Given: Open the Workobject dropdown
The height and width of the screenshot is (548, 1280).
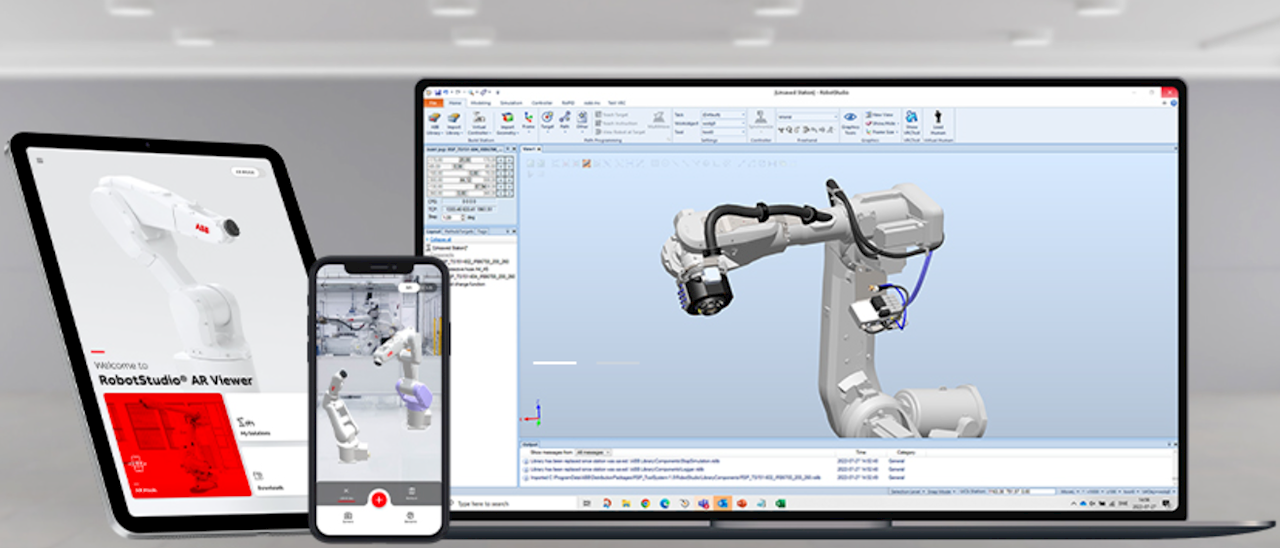Looking at the screenshot, I should click(724, 123).
